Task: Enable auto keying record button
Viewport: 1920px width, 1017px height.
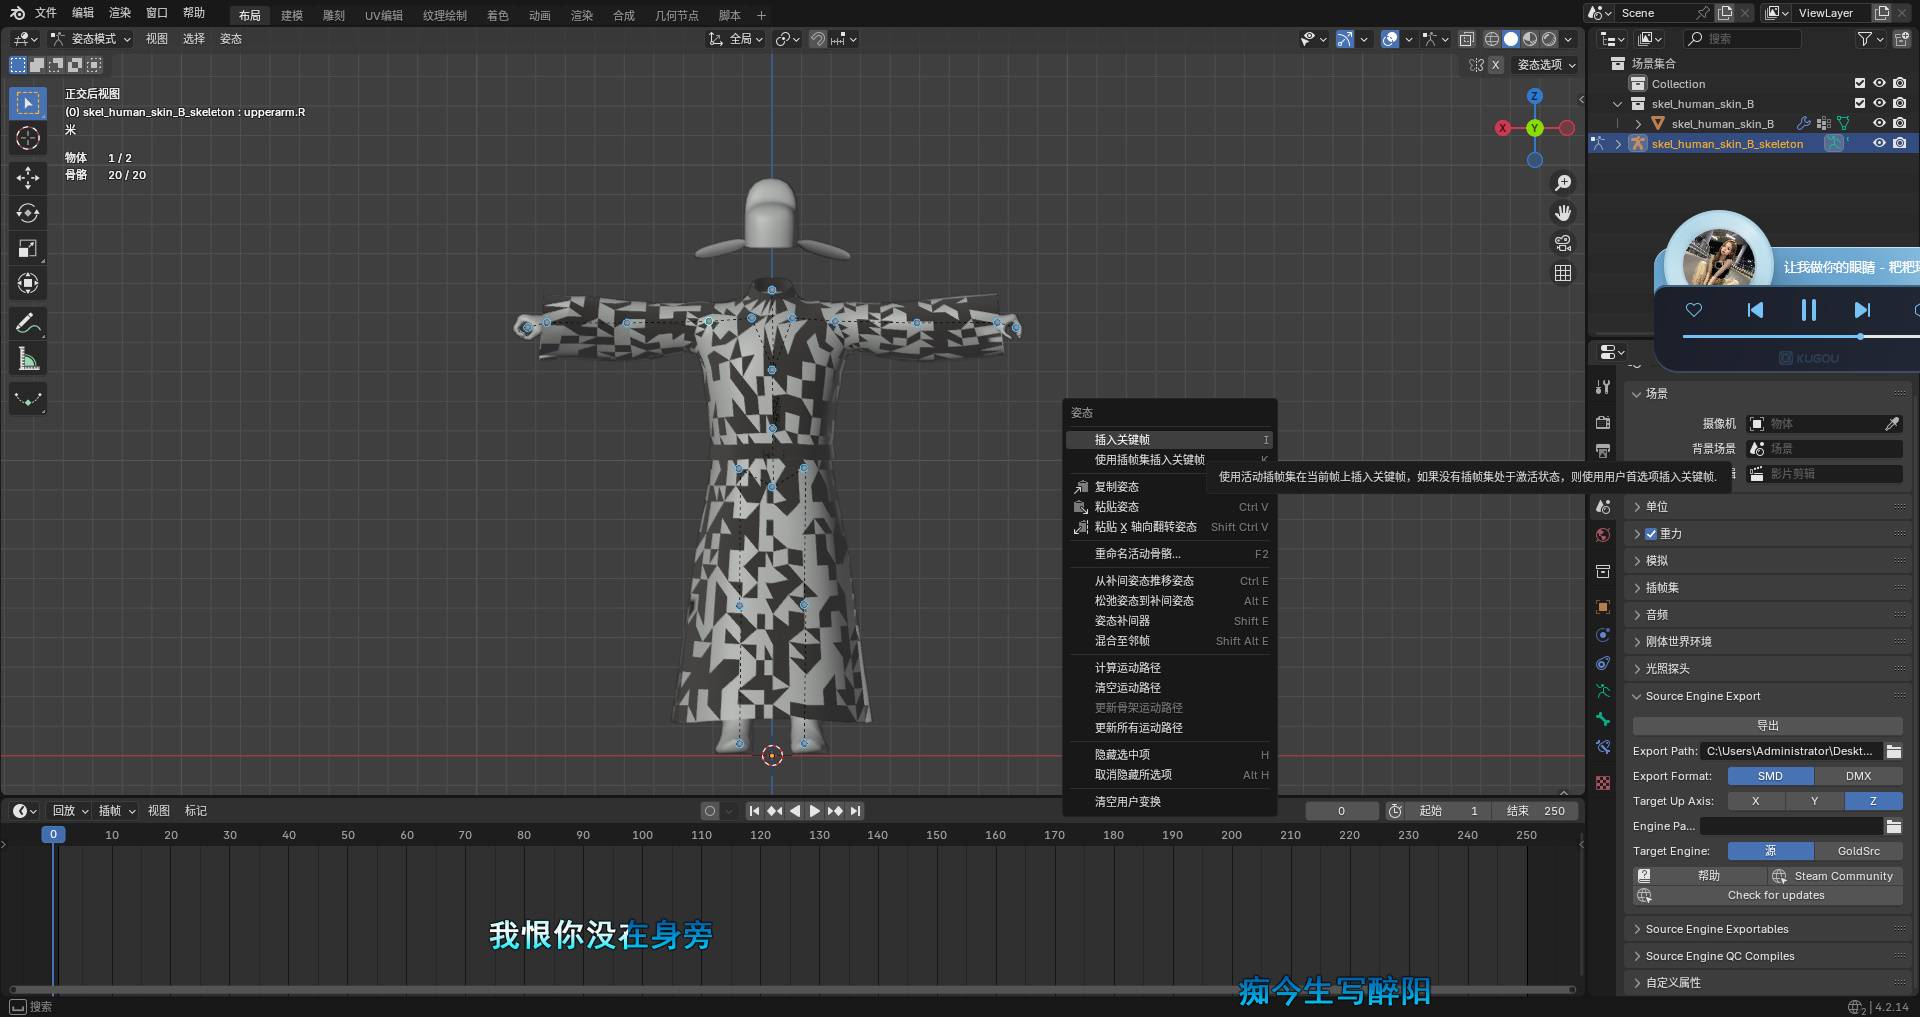Action: [x=710, y=811]
